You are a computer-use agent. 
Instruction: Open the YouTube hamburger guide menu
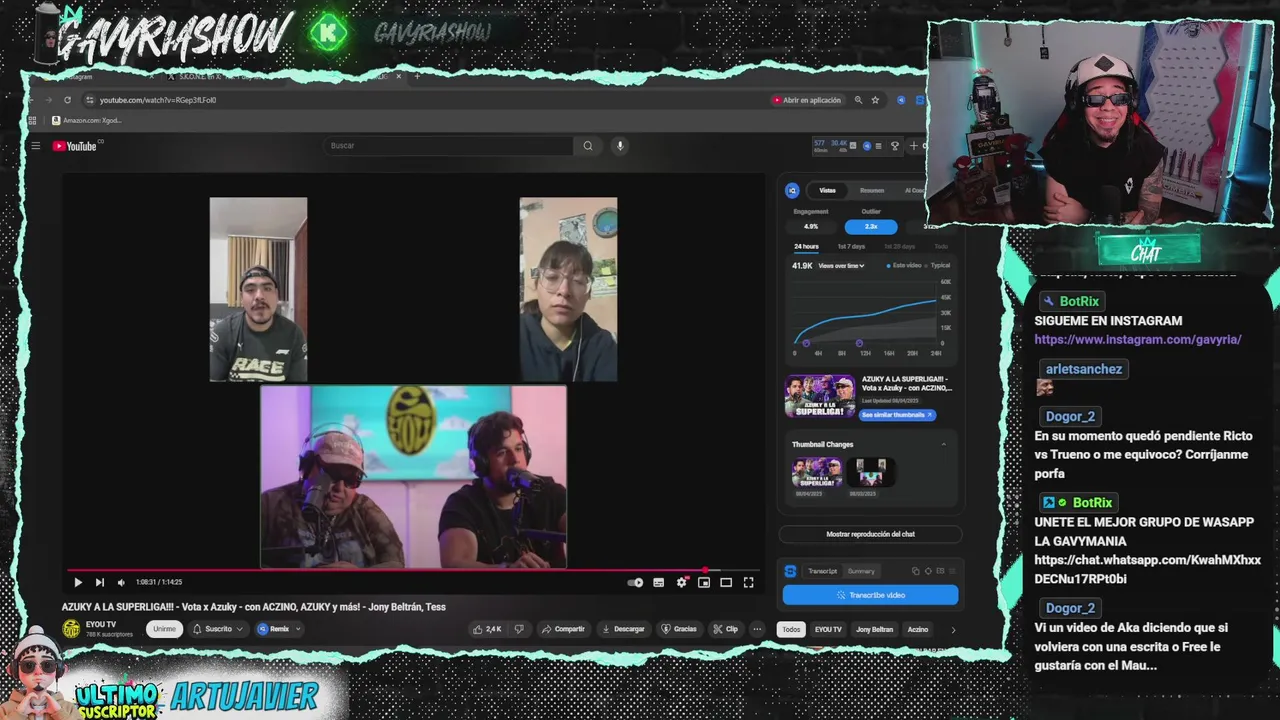(35, 146)
